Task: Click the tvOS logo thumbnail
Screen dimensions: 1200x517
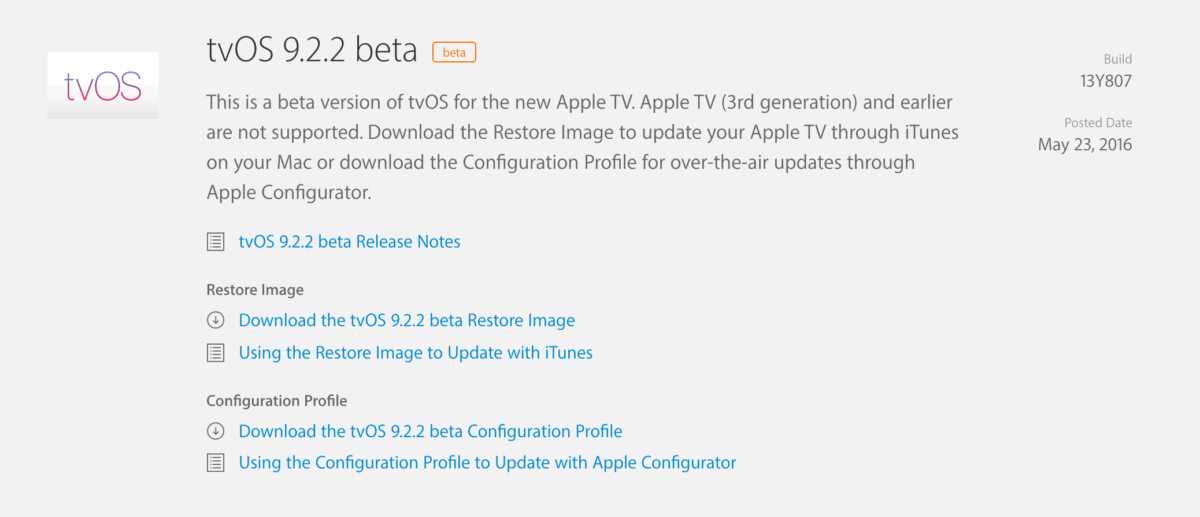Action: (102, 85)
